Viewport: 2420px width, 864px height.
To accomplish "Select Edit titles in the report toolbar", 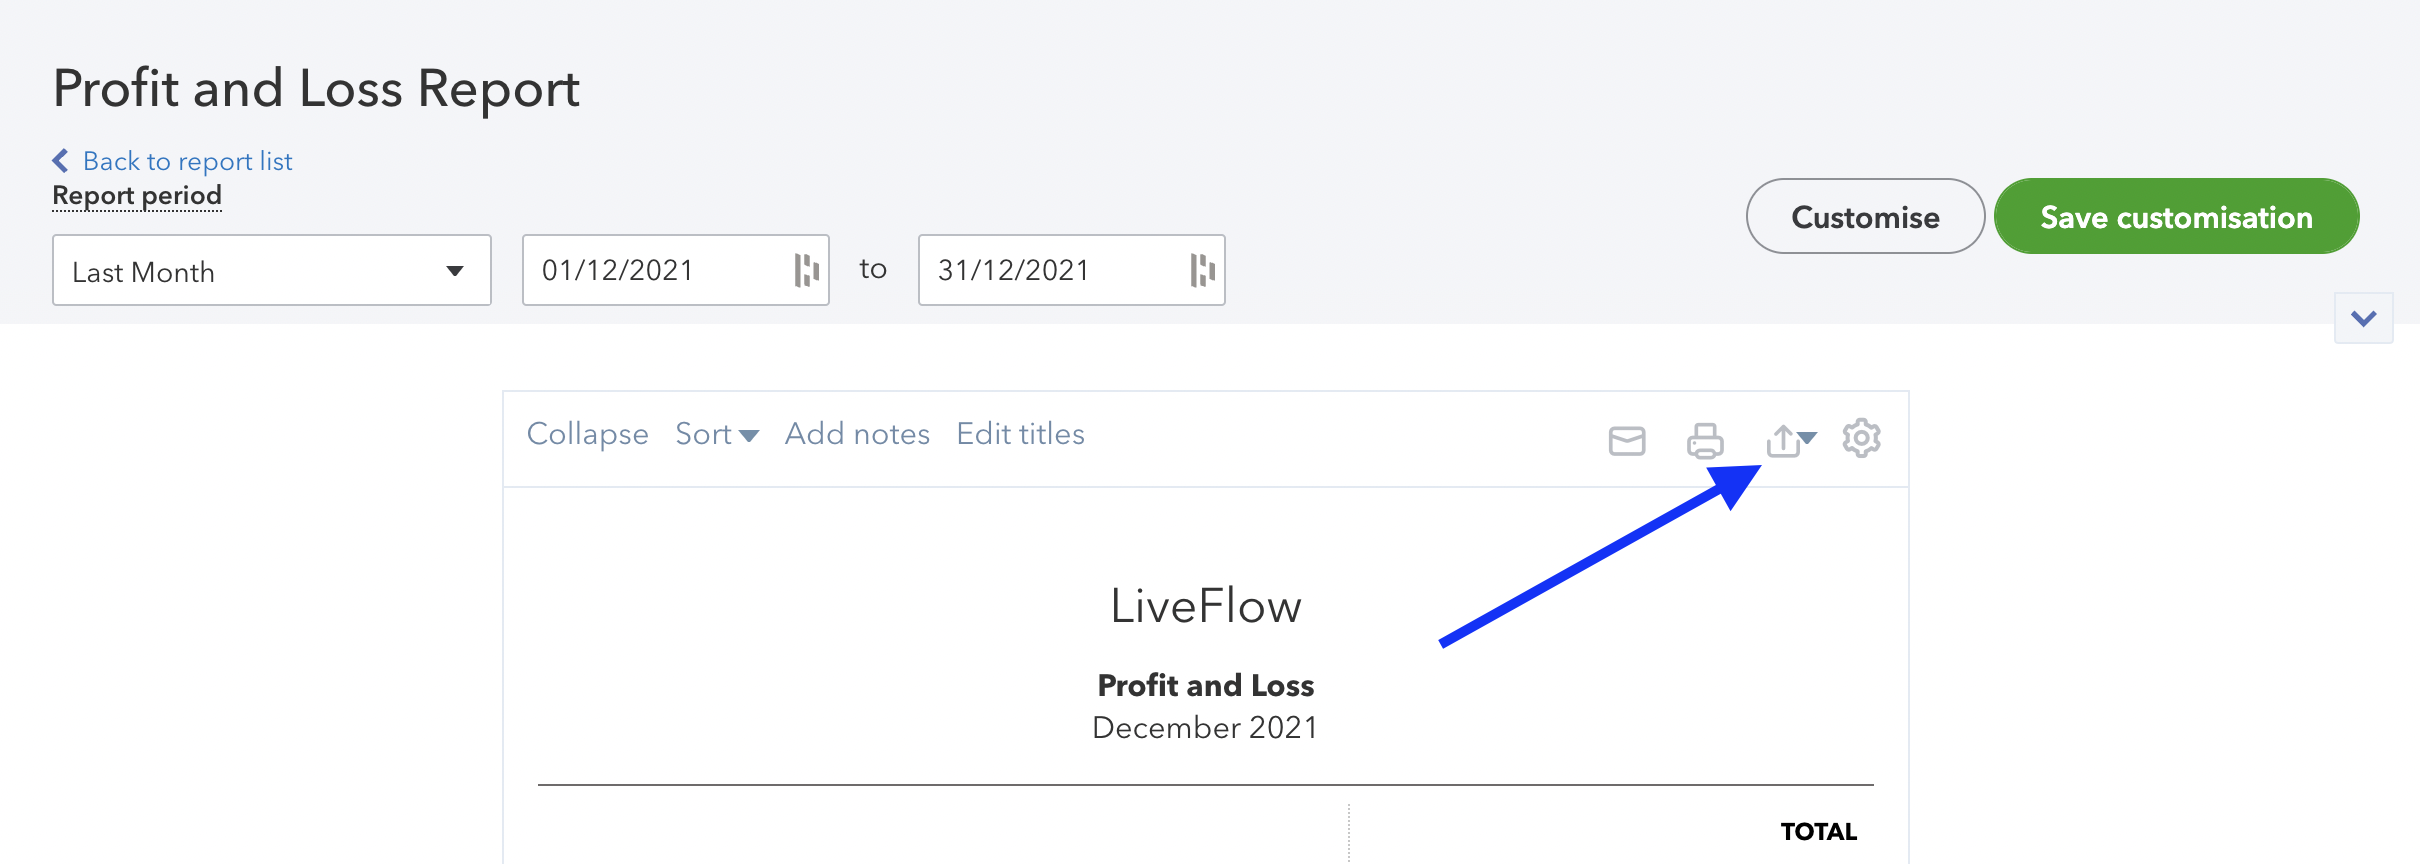I will [1021, 434].
